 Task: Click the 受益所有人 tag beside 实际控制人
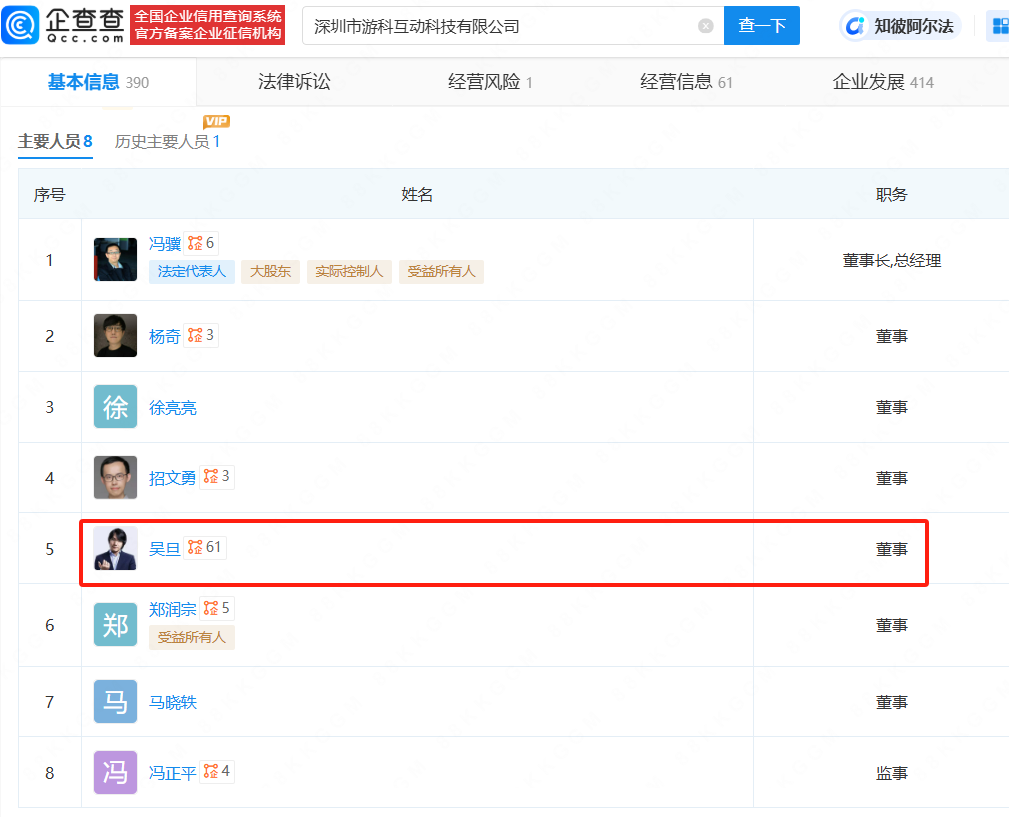[441, 271]
